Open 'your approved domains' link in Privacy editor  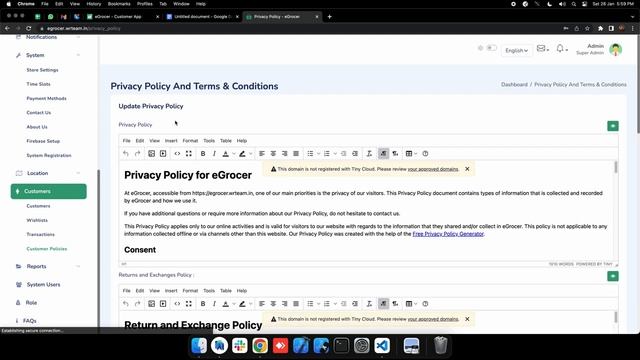(x=433, y=169)
